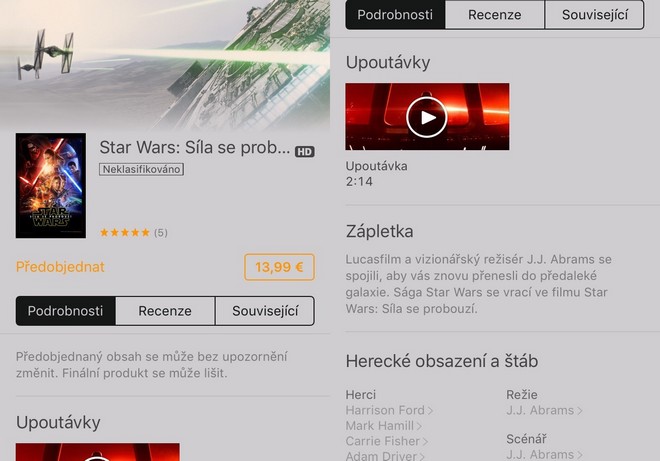Image resolution: width=660 pixels, height=461 pixels.
Task: Open top-right Recenze tab
Action: [495, 15]
